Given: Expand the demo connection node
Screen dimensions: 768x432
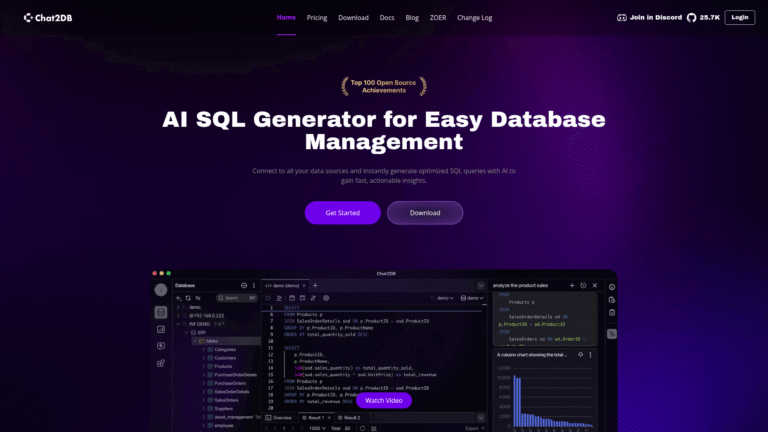Looking at the screenshot, I should [x=178, y=307].
